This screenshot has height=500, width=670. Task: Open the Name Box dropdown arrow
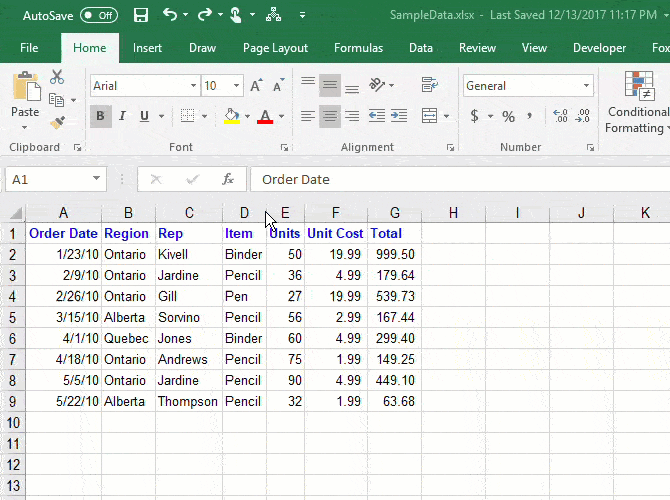point(97,179)
